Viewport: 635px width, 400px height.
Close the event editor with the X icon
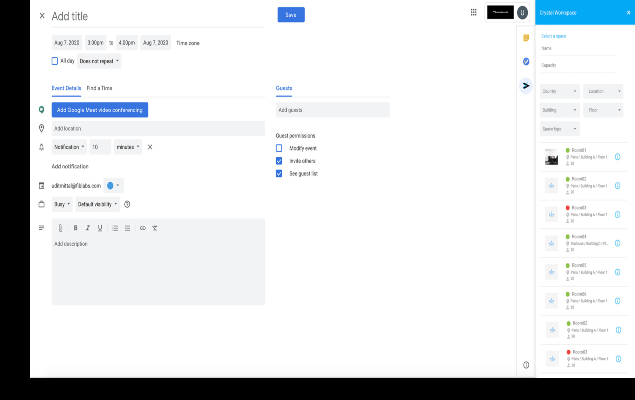[42, 16]
